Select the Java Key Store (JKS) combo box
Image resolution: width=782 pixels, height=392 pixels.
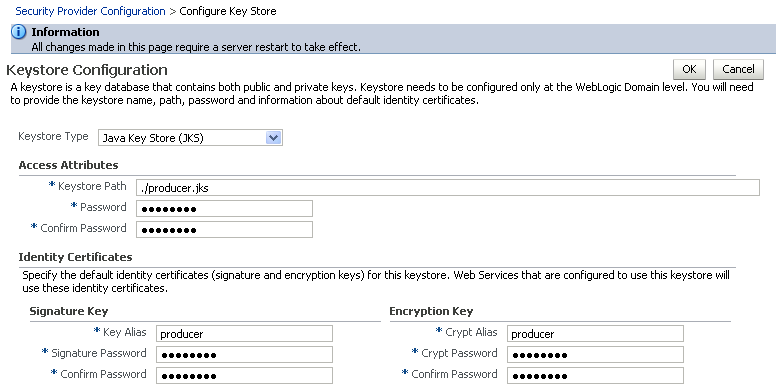tap(191, 138)
